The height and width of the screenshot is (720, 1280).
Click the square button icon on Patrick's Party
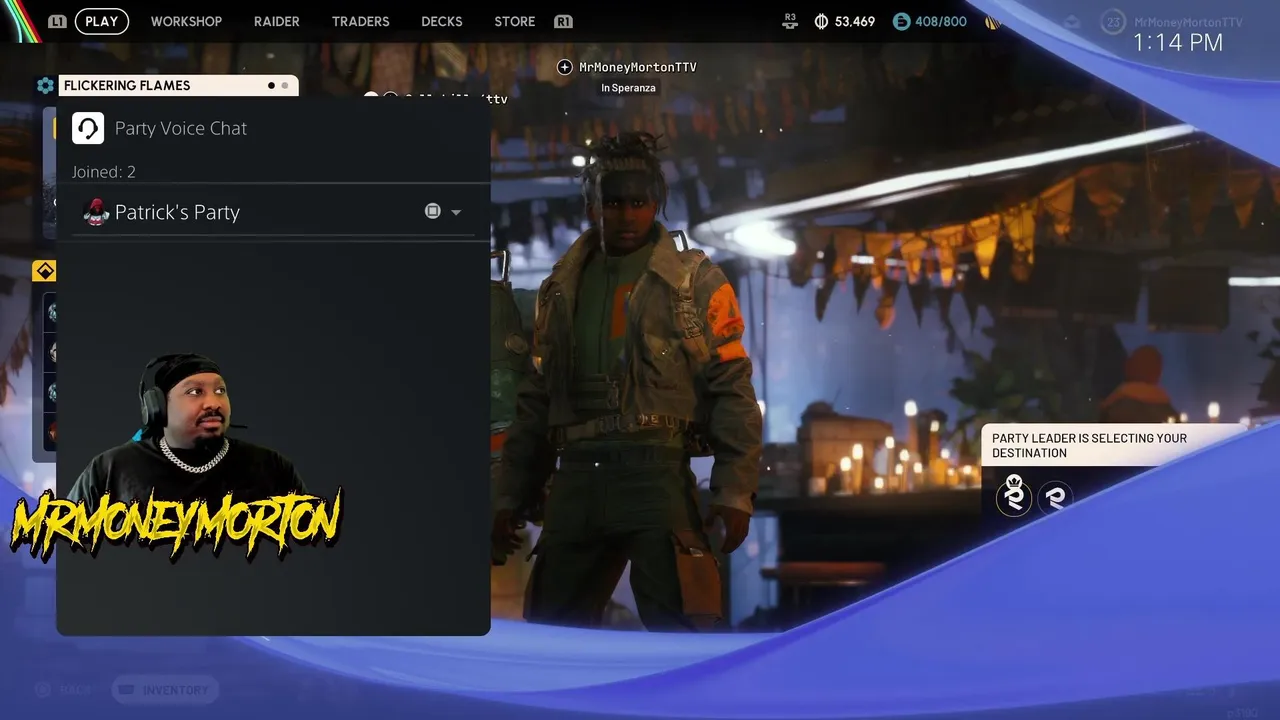pos(432,211)
